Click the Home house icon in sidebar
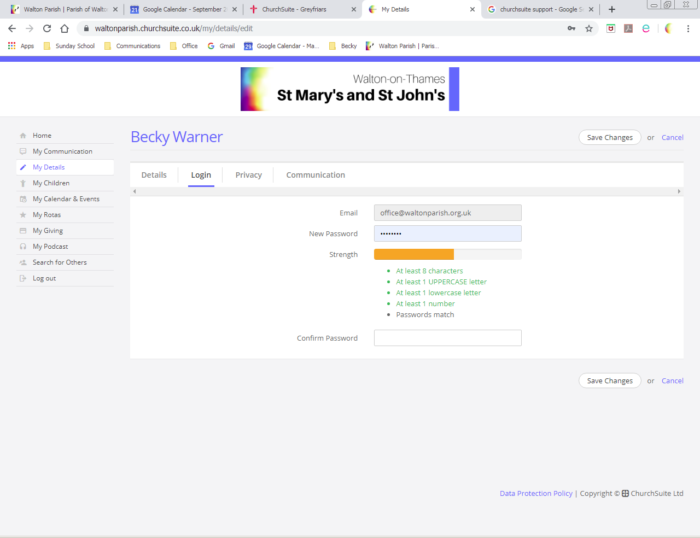The image size is (700, 538). point(23,135)
